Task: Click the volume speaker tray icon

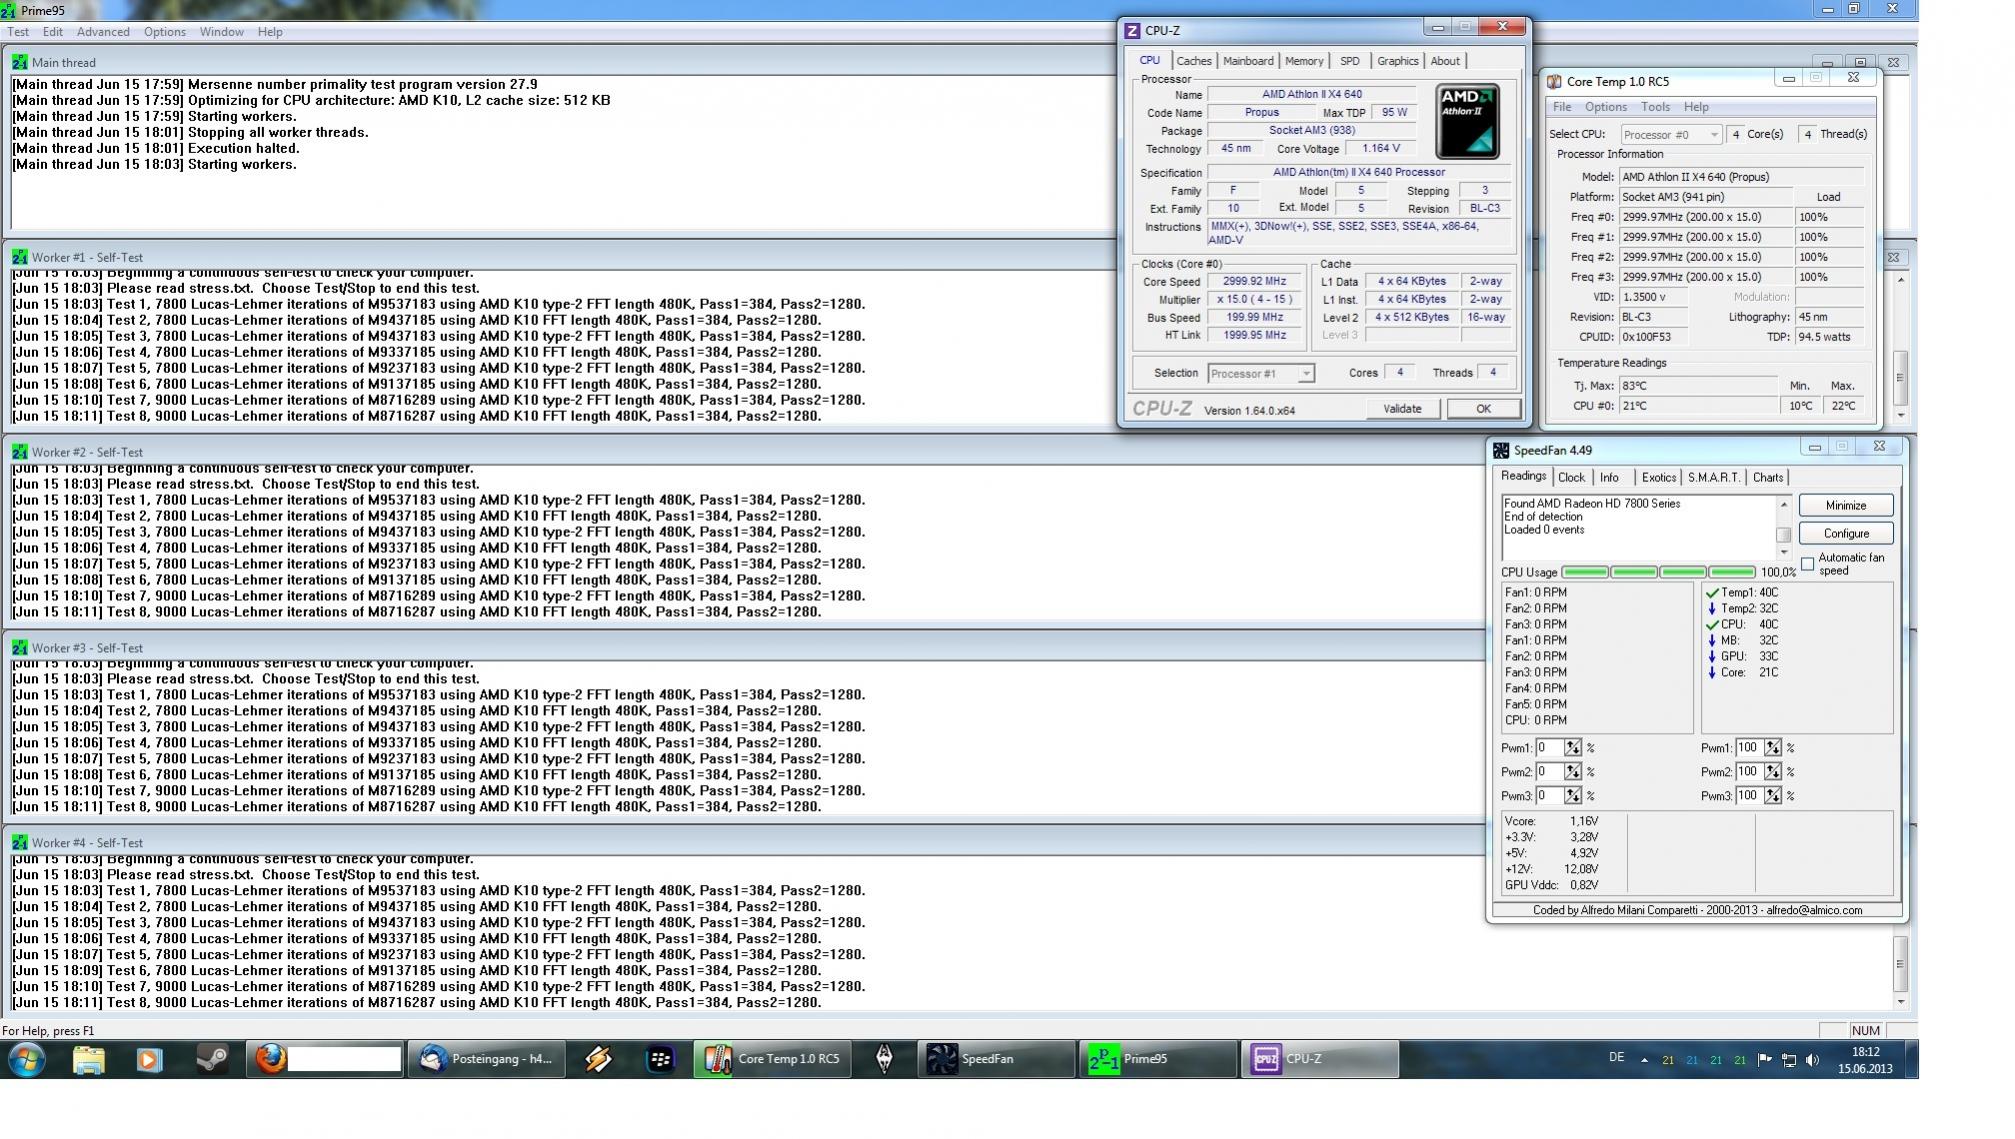Action: click(1812, 1060)
